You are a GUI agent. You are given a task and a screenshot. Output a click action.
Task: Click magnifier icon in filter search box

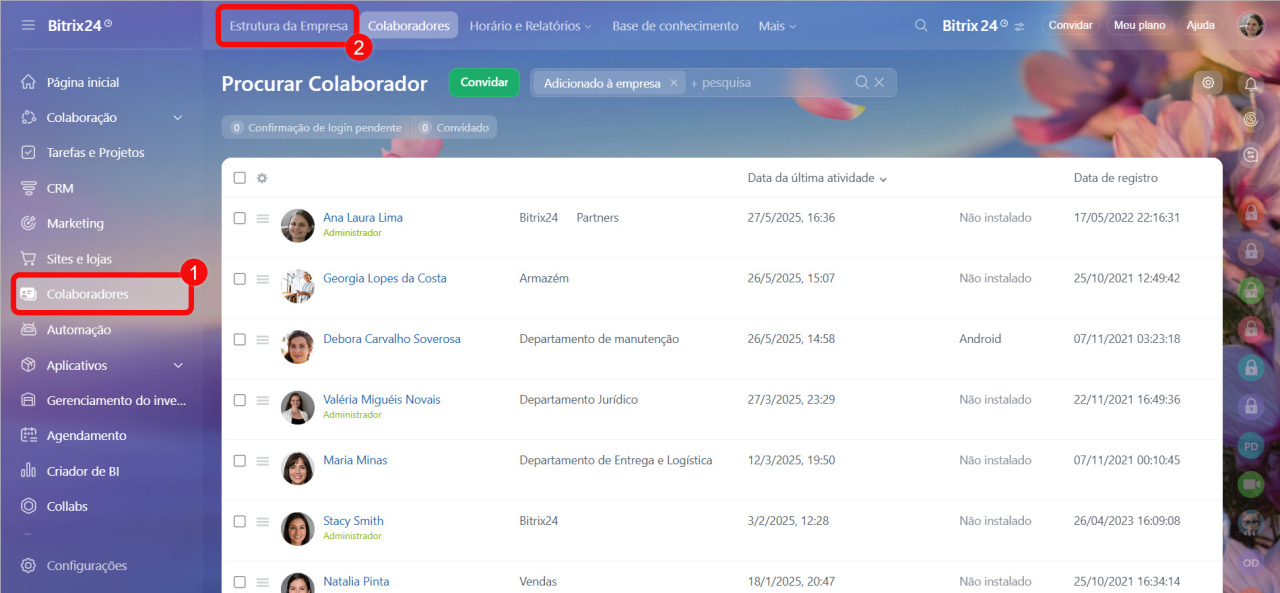(x=862, y=83)
